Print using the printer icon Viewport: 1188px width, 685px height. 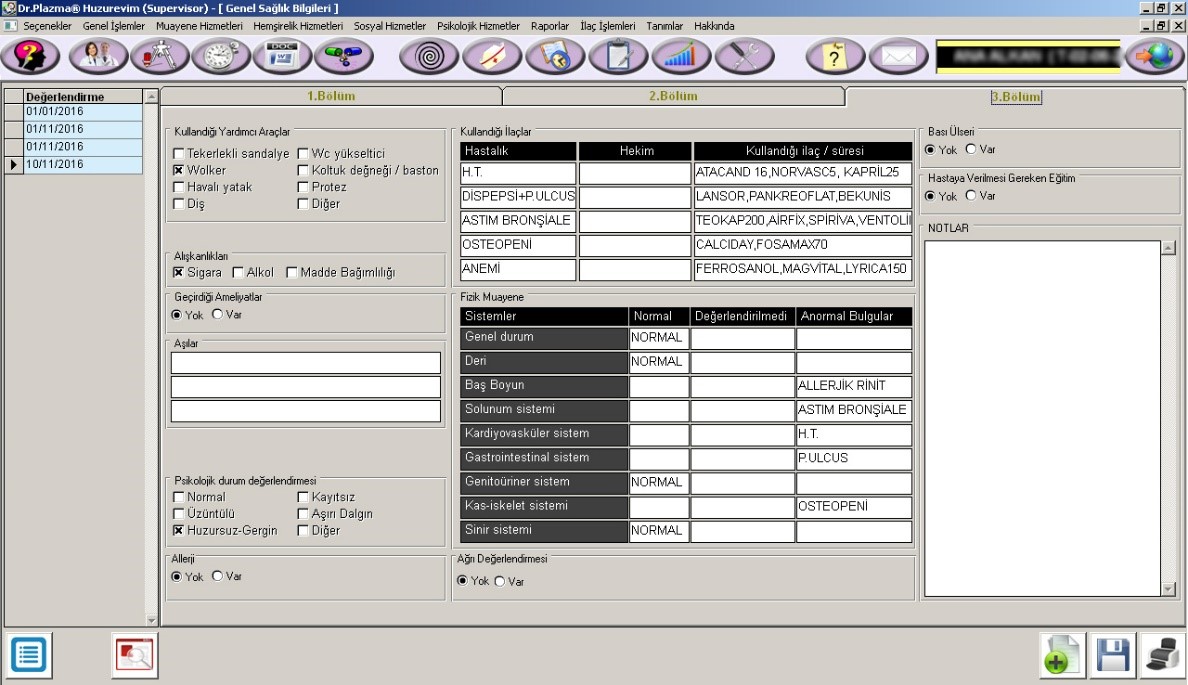coord(1162,655)
